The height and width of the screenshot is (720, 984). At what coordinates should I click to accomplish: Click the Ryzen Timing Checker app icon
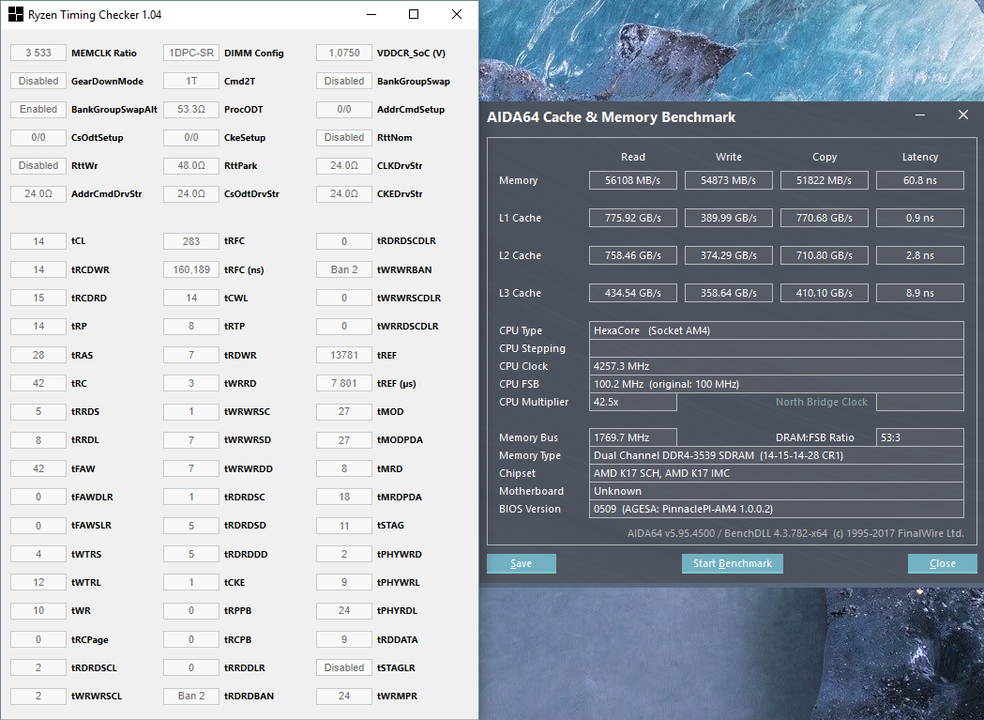pyautogui.click(x=16, y=14)
